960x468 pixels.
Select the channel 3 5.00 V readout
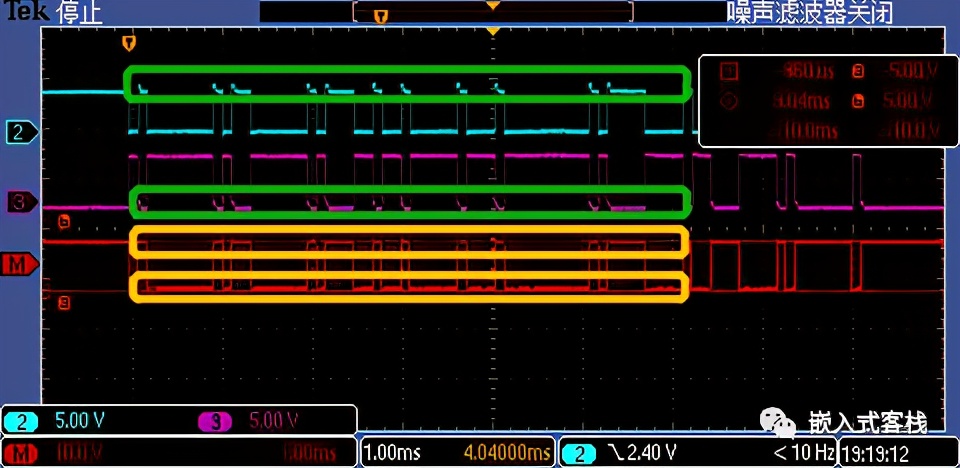pos(264,420)
